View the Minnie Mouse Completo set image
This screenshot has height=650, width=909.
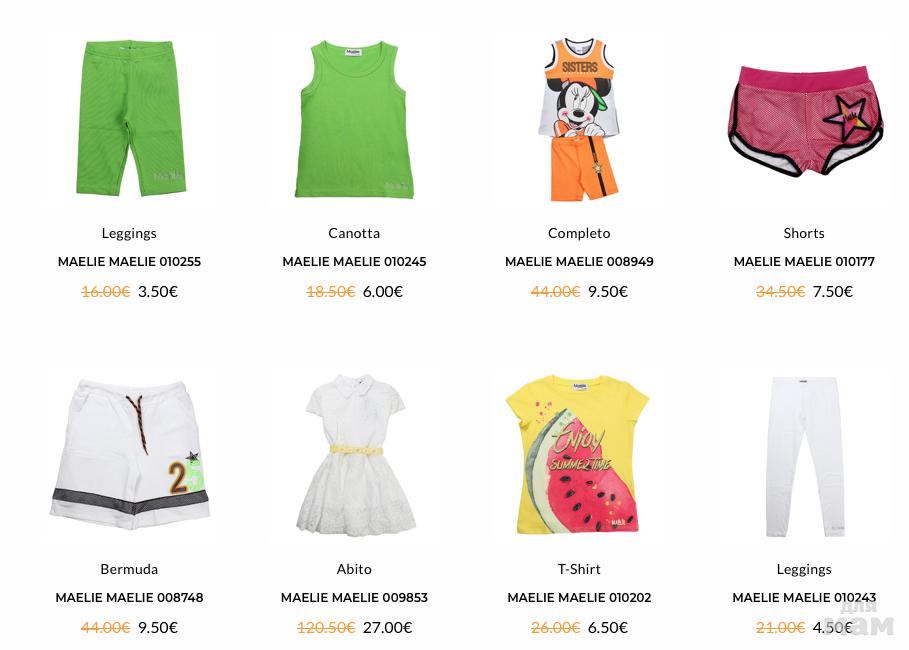click(579, 119)
